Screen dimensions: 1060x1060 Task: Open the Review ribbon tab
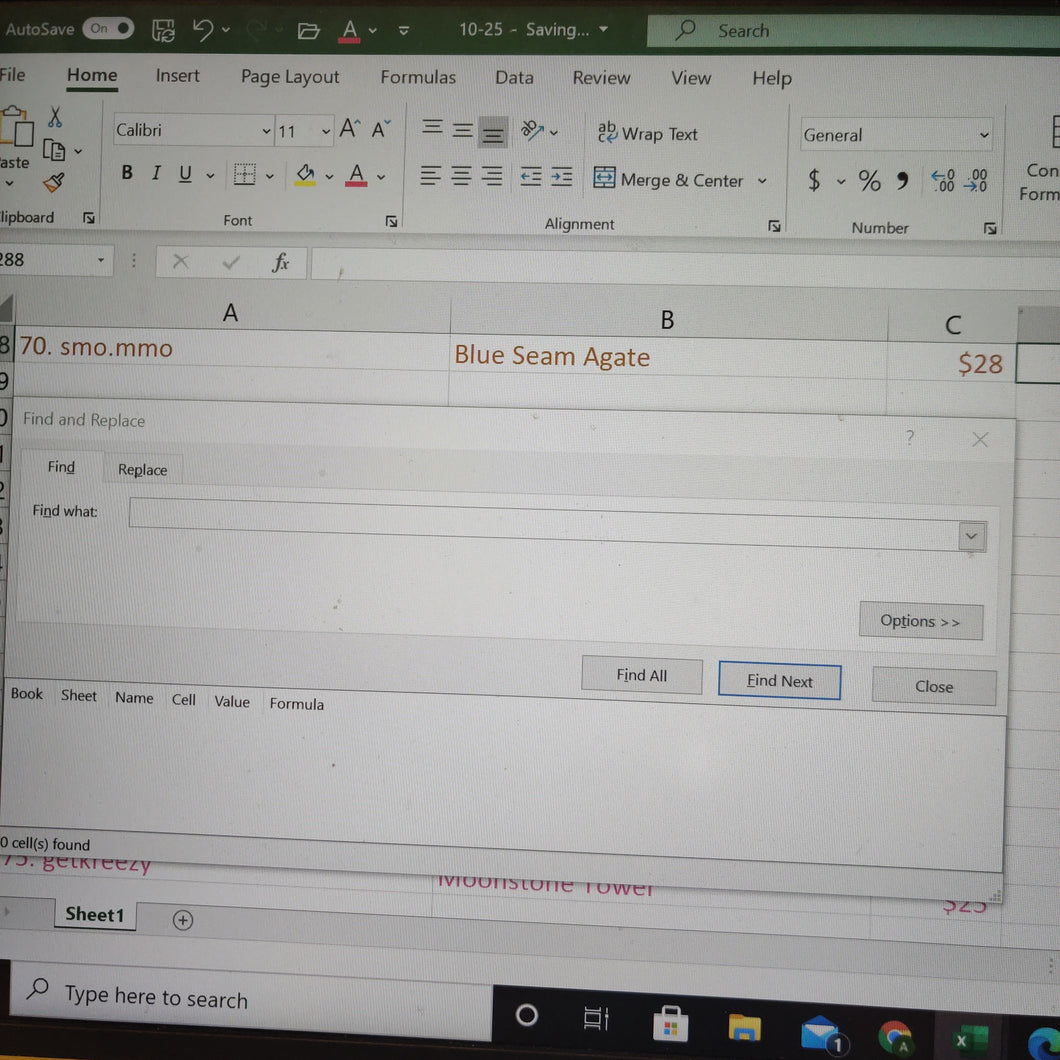pos(601,78)
